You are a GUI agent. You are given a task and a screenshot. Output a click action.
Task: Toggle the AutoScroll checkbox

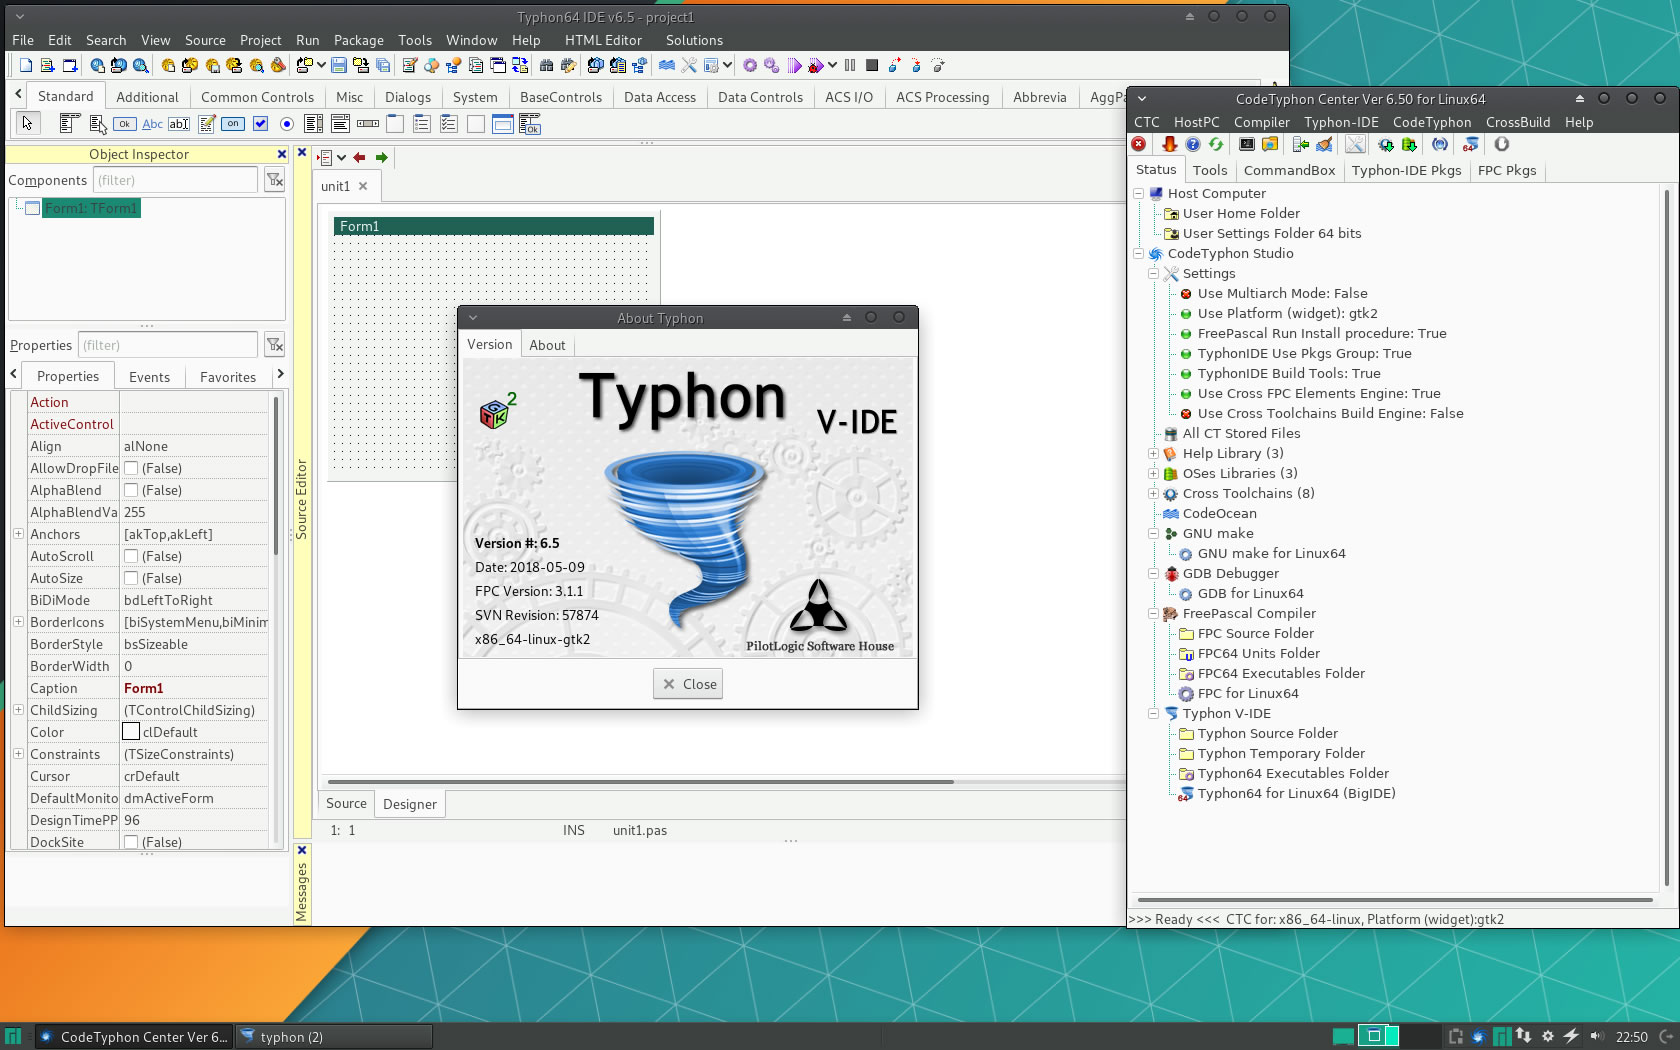[x=131, y=556]
